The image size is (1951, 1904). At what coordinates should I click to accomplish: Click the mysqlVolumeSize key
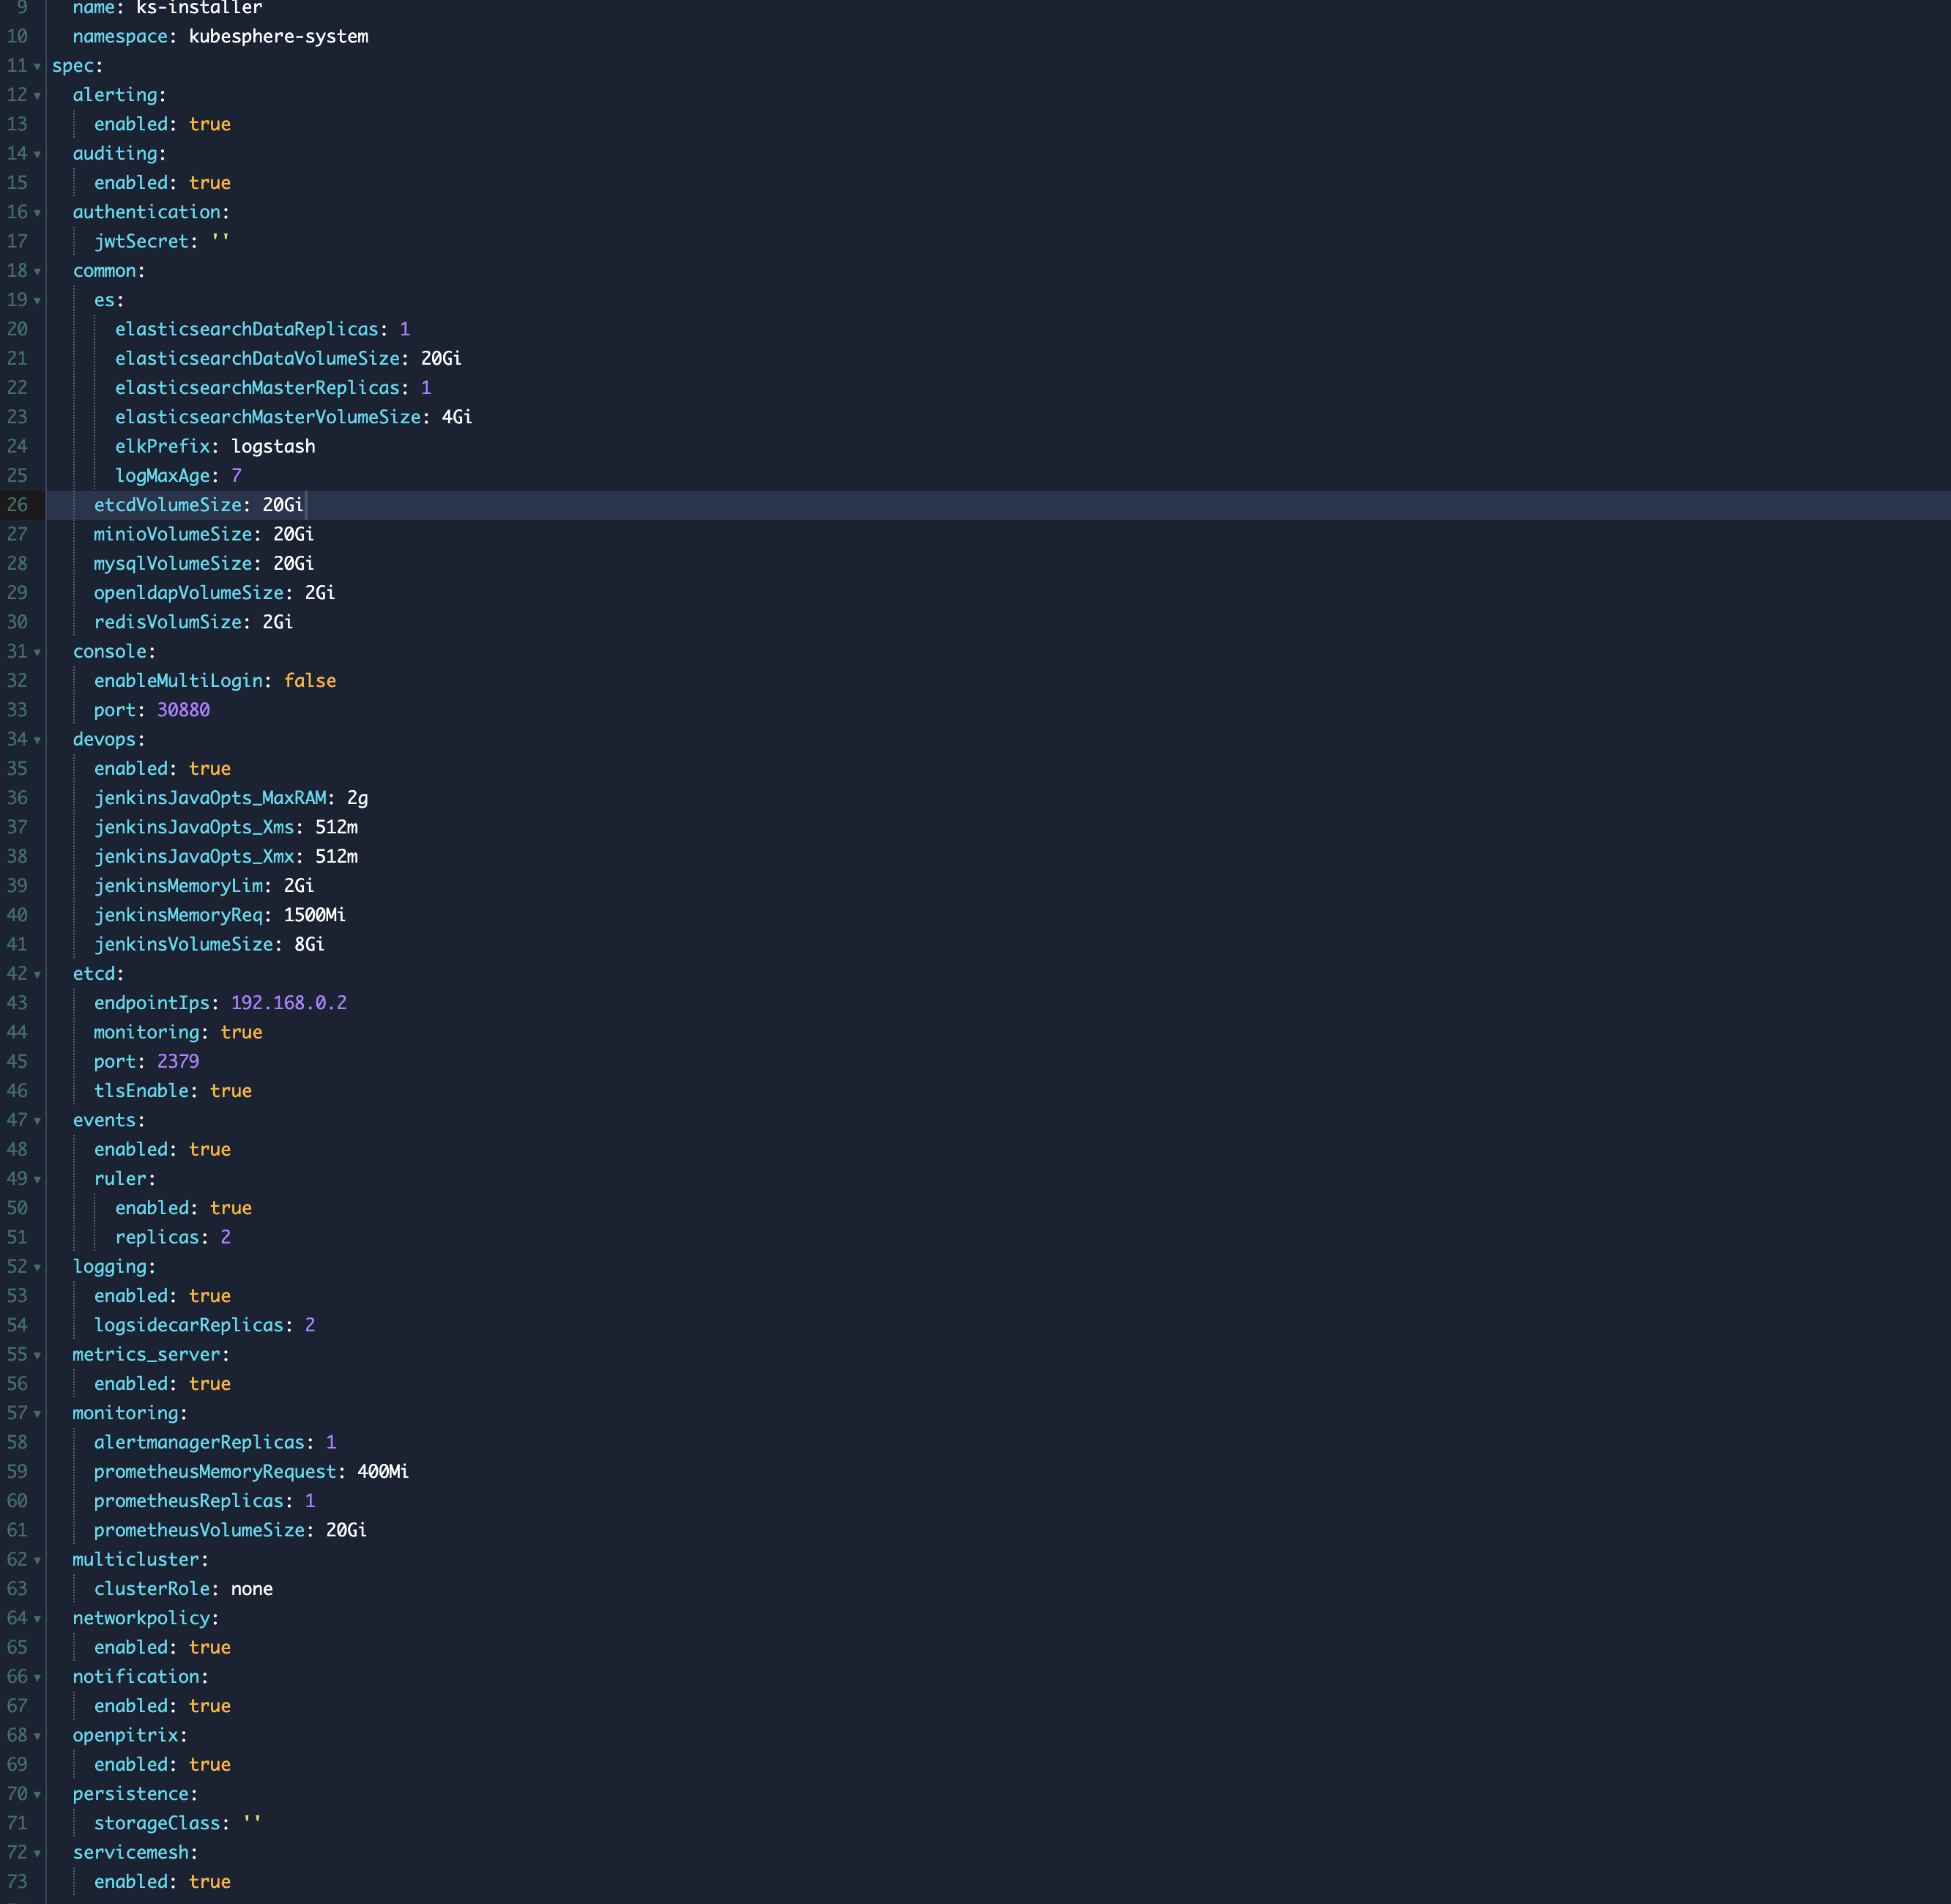[x=173, y=563]
